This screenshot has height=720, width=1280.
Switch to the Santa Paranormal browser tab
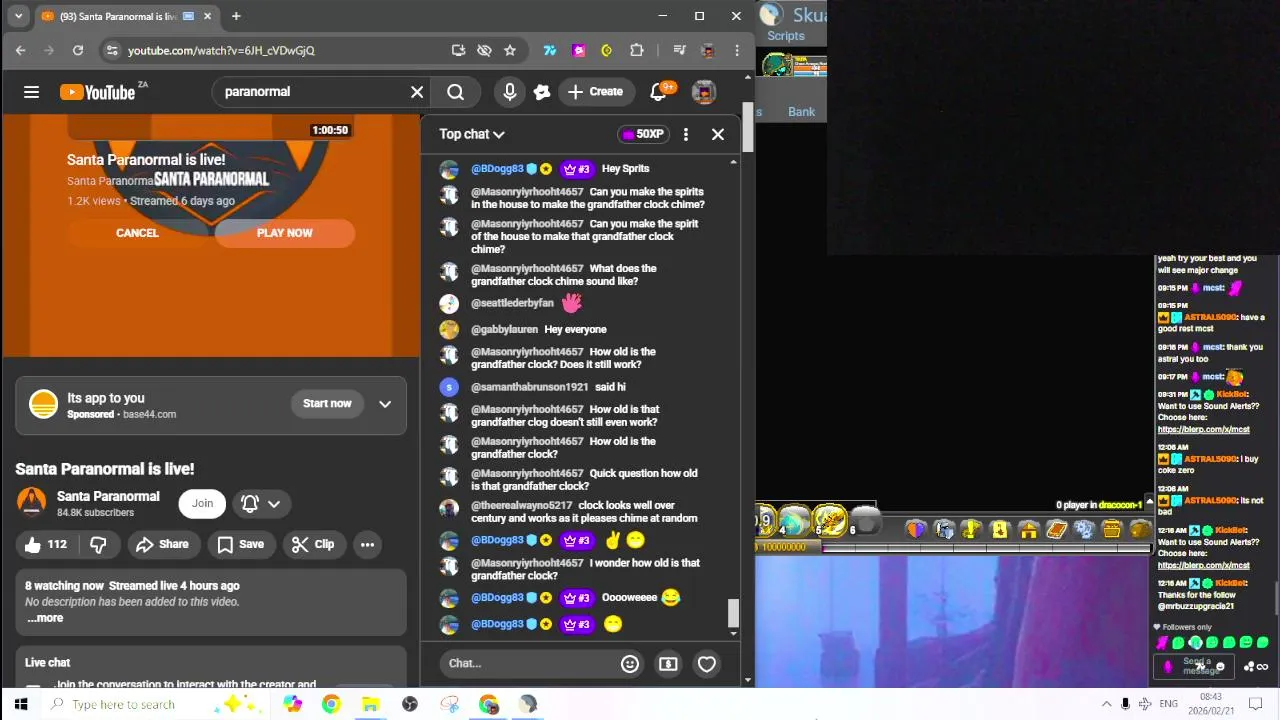[125, 16]
